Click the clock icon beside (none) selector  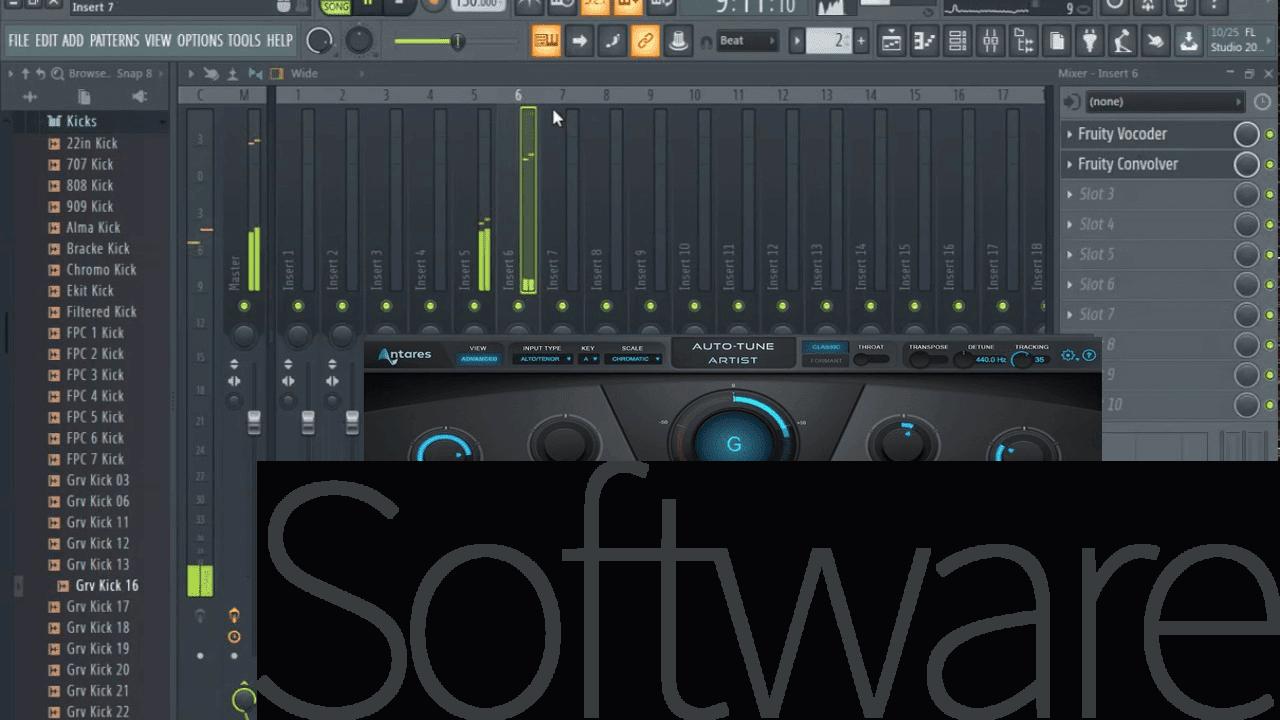(x=1262, y=102)
